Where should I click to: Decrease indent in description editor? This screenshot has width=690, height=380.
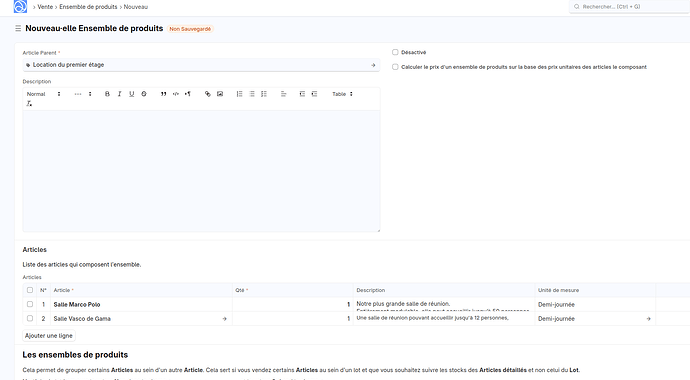(302, 94)
